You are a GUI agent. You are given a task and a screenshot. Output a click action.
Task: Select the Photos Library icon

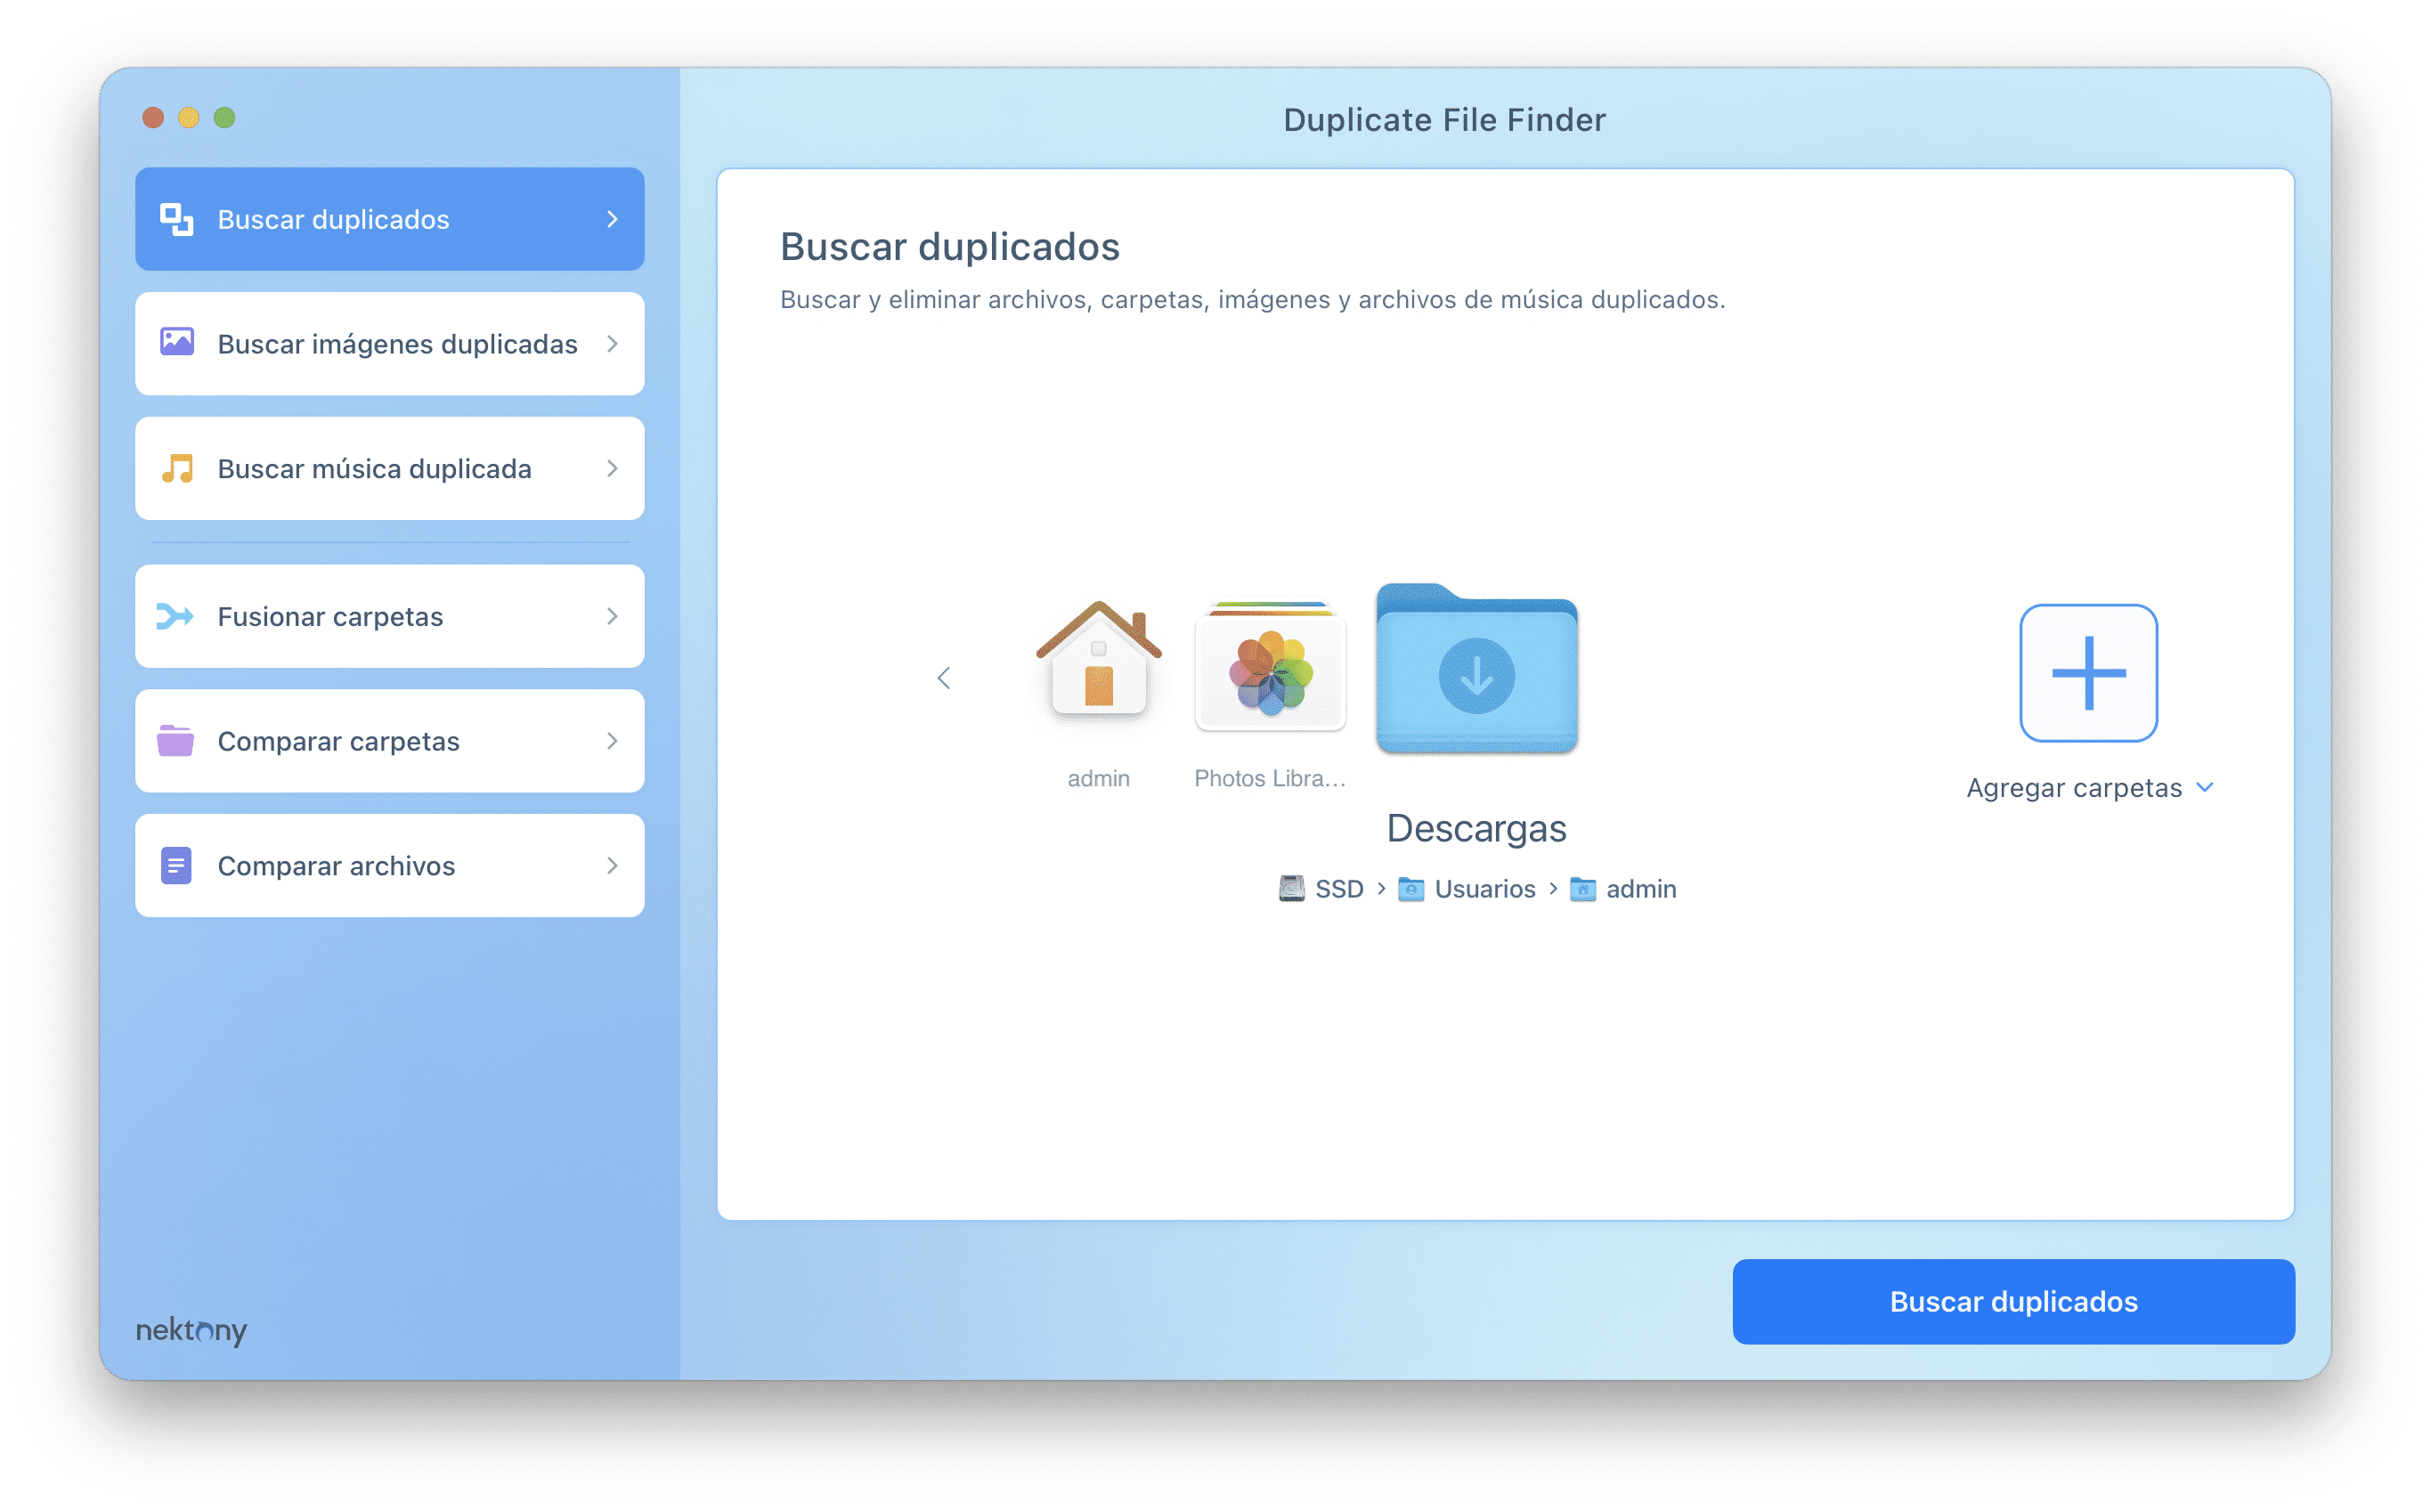[x=1270, y=665]
